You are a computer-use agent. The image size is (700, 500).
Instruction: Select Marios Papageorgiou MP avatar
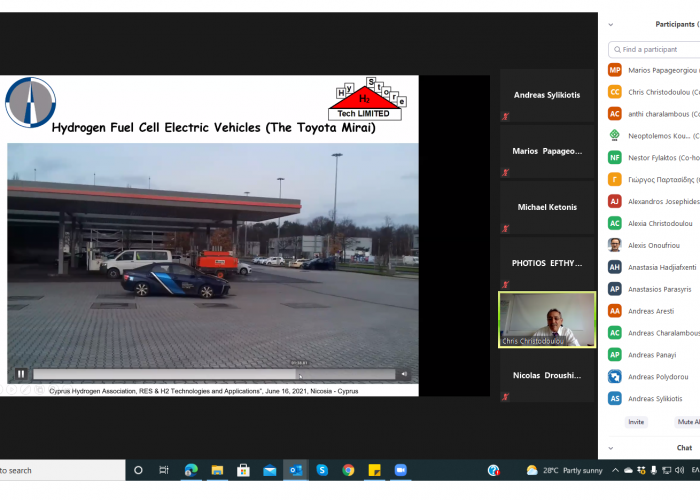pyautogui.click(x=615, y=70)
